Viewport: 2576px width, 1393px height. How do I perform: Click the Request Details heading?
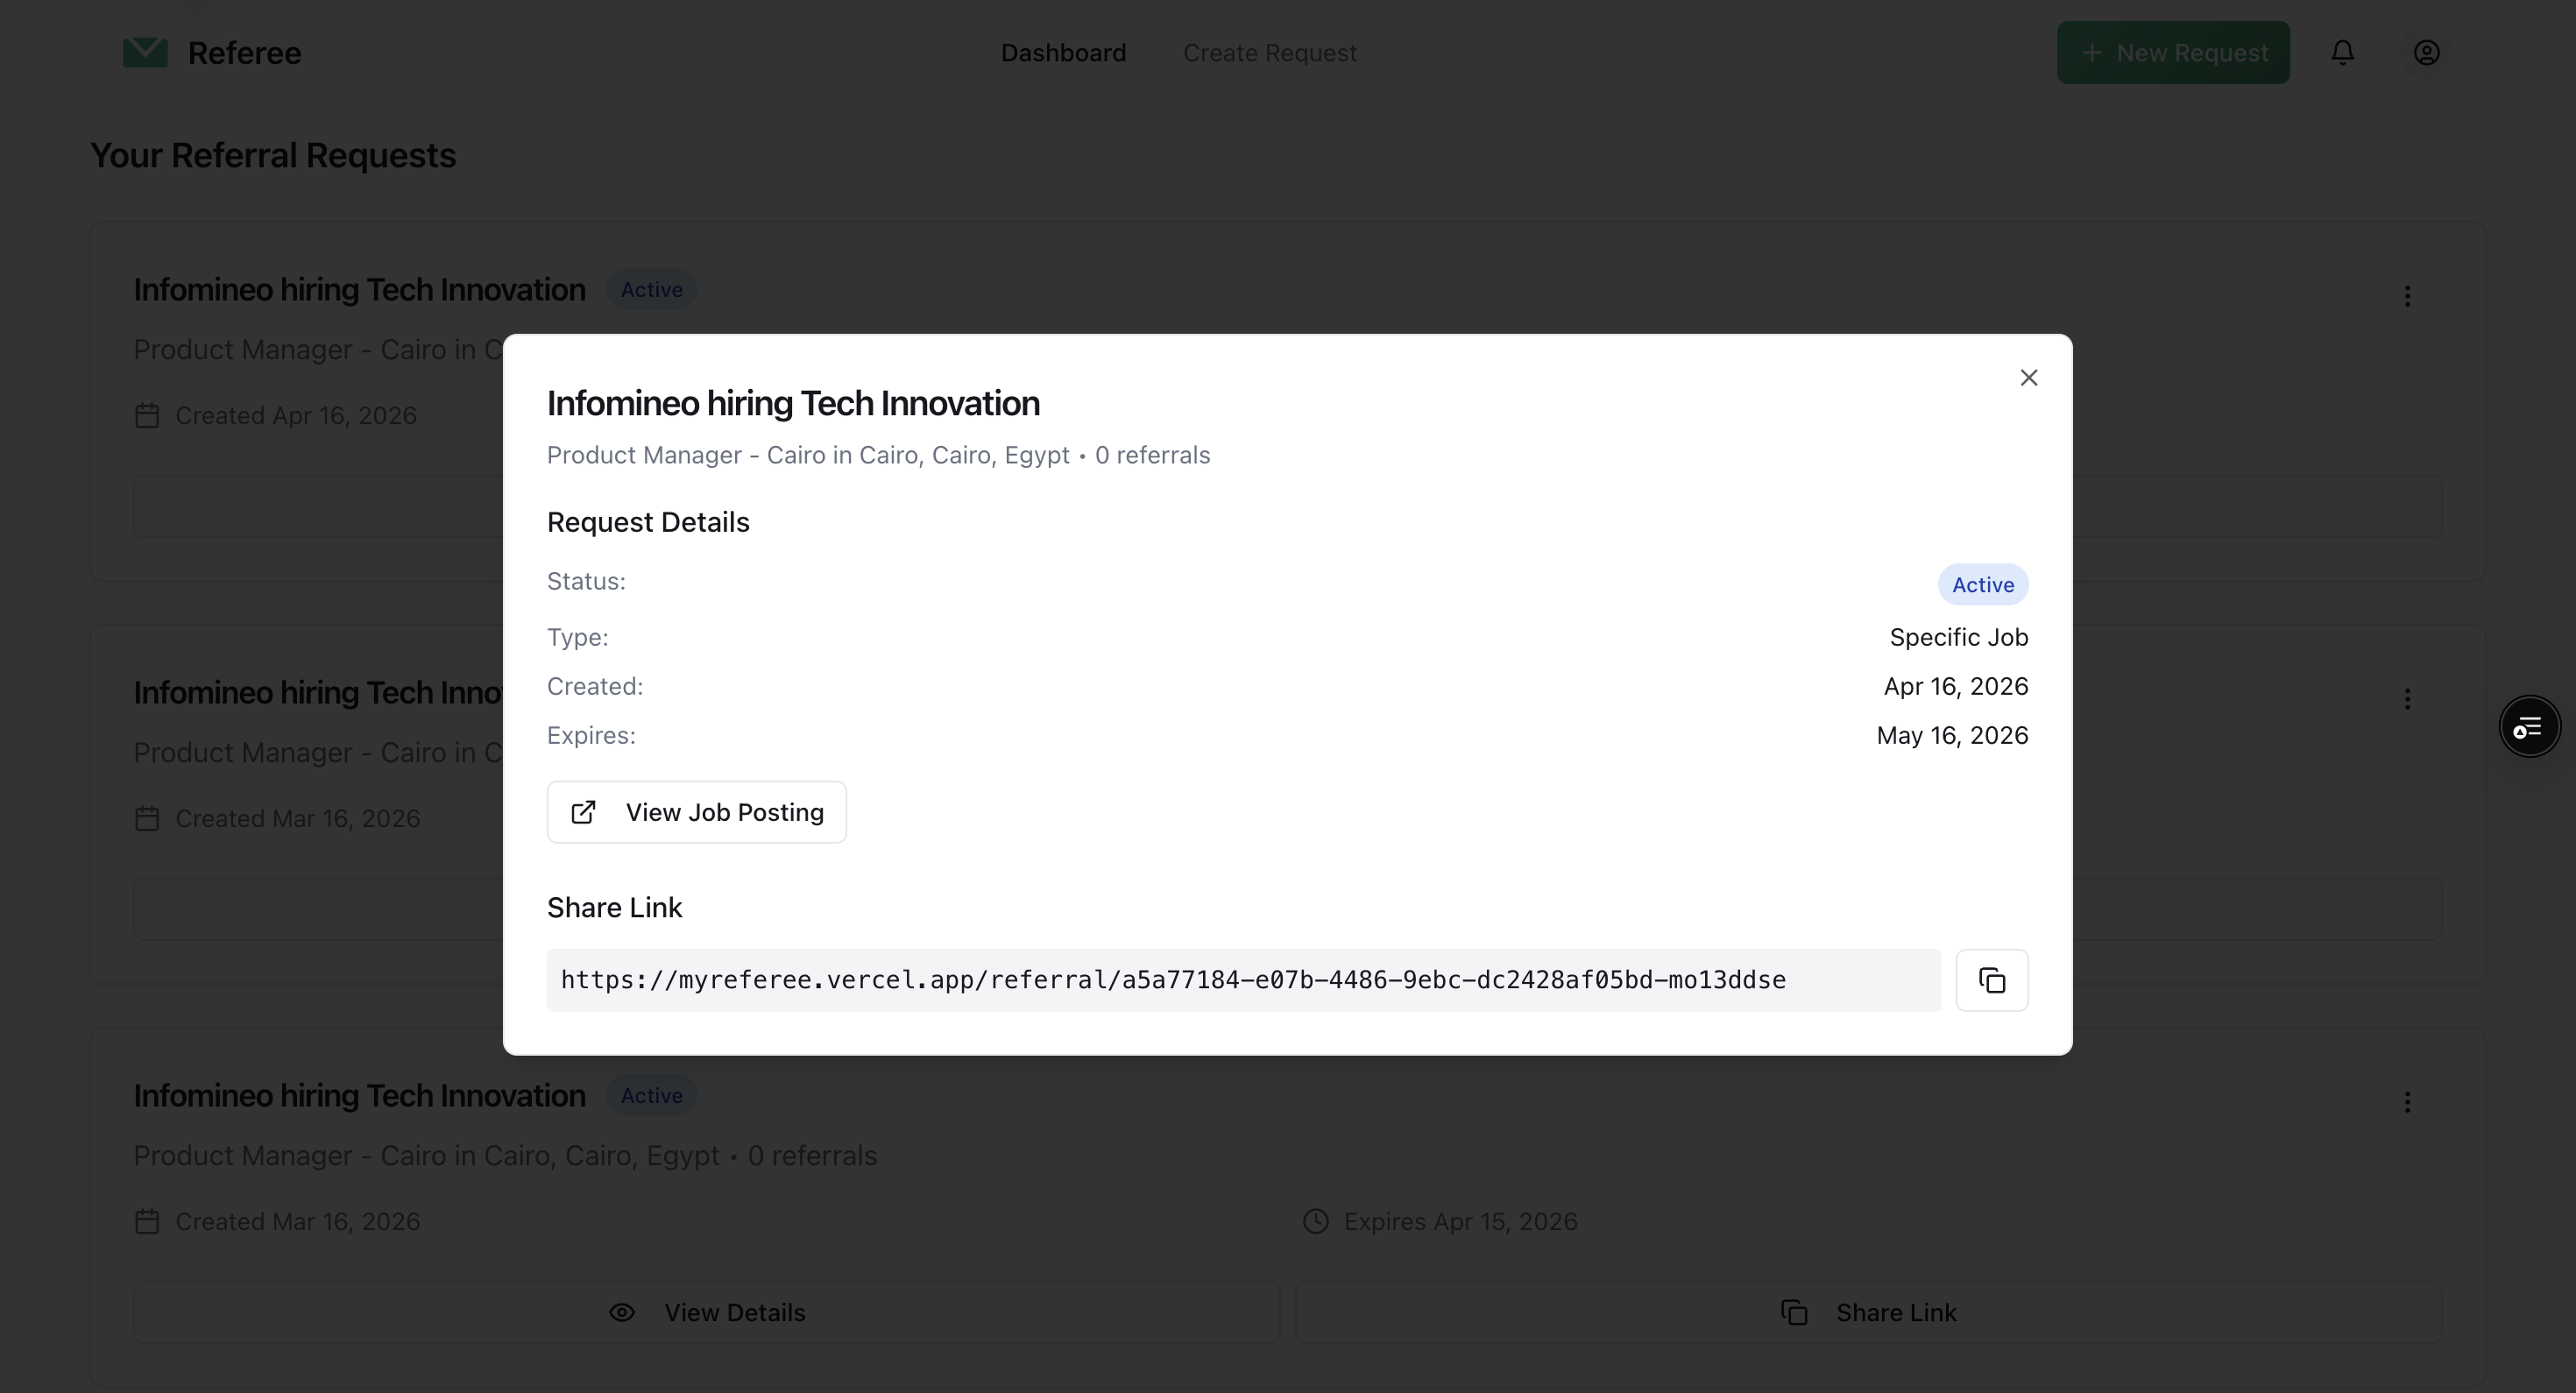648,522
